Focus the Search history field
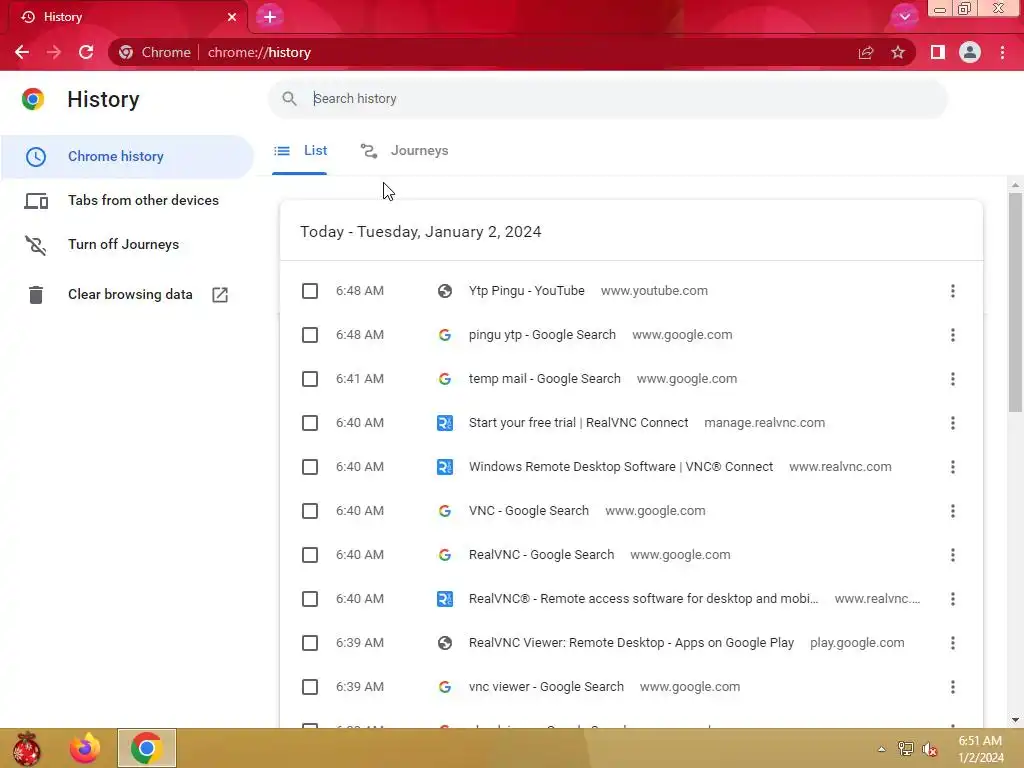 (x=607, y=99)
